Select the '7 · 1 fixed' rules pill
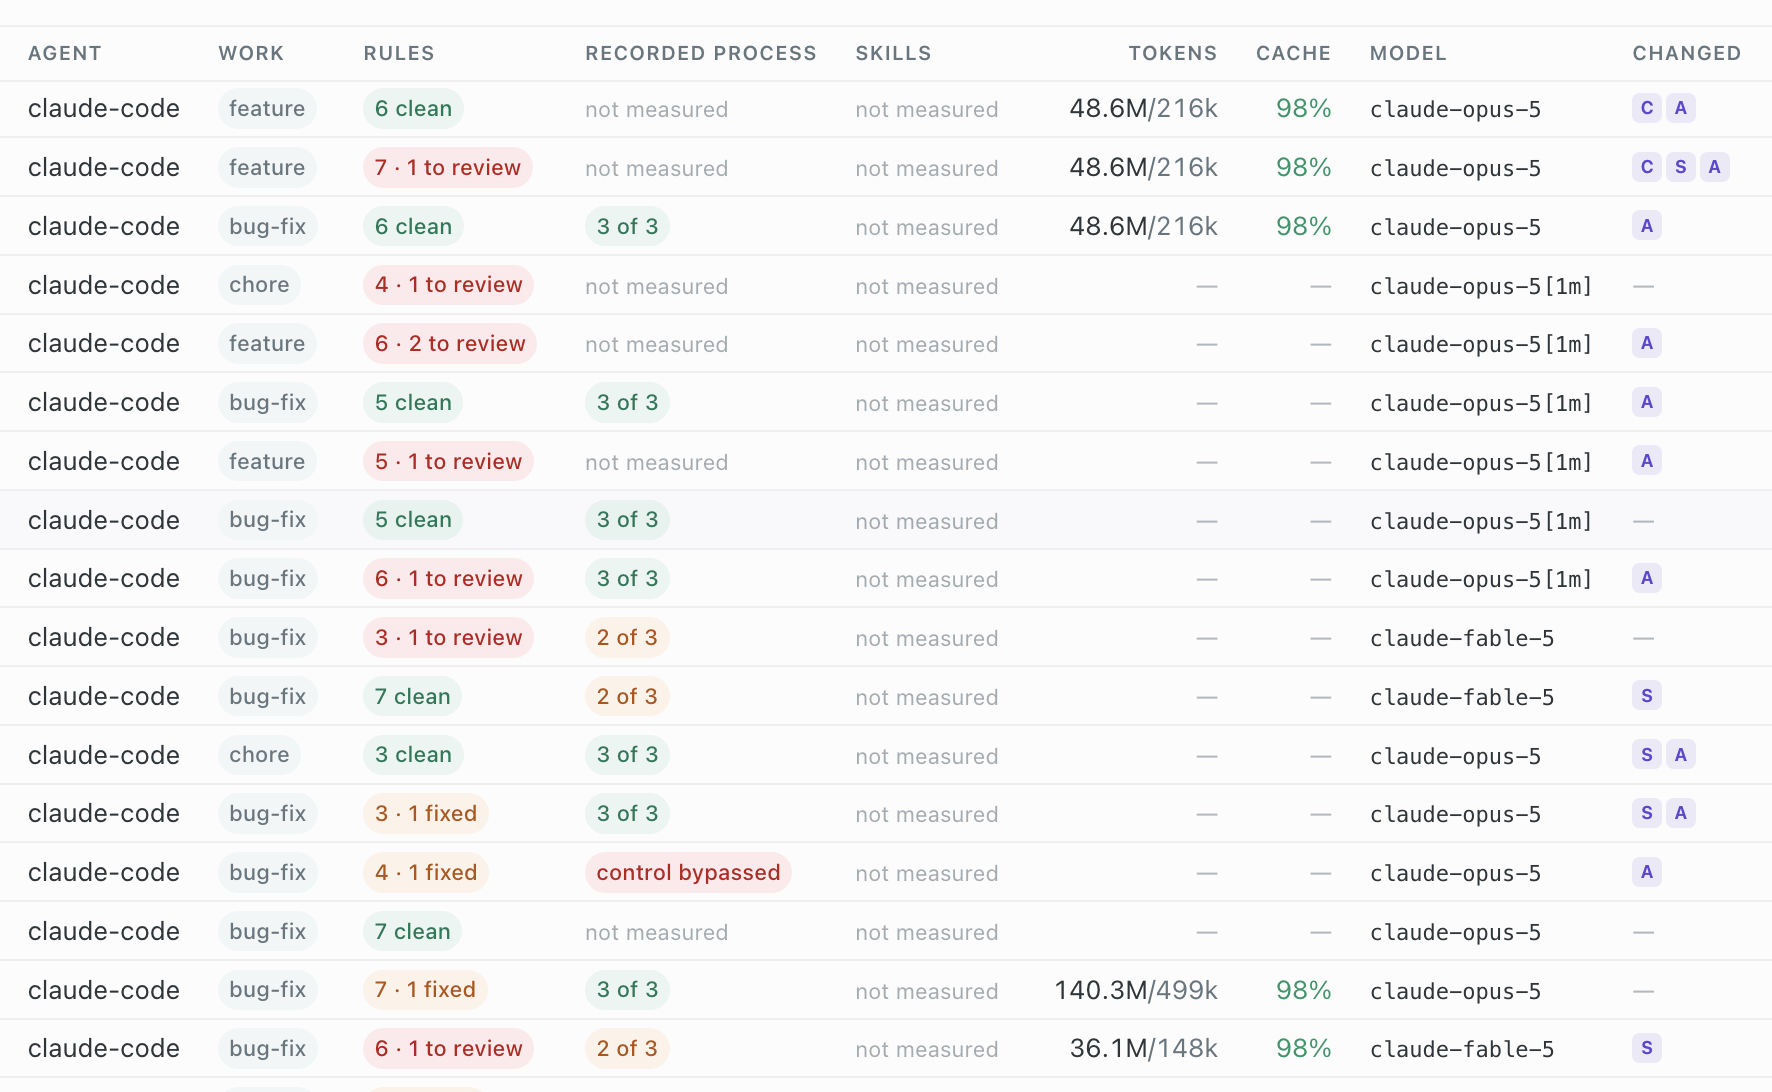 (x=425, y=989)
